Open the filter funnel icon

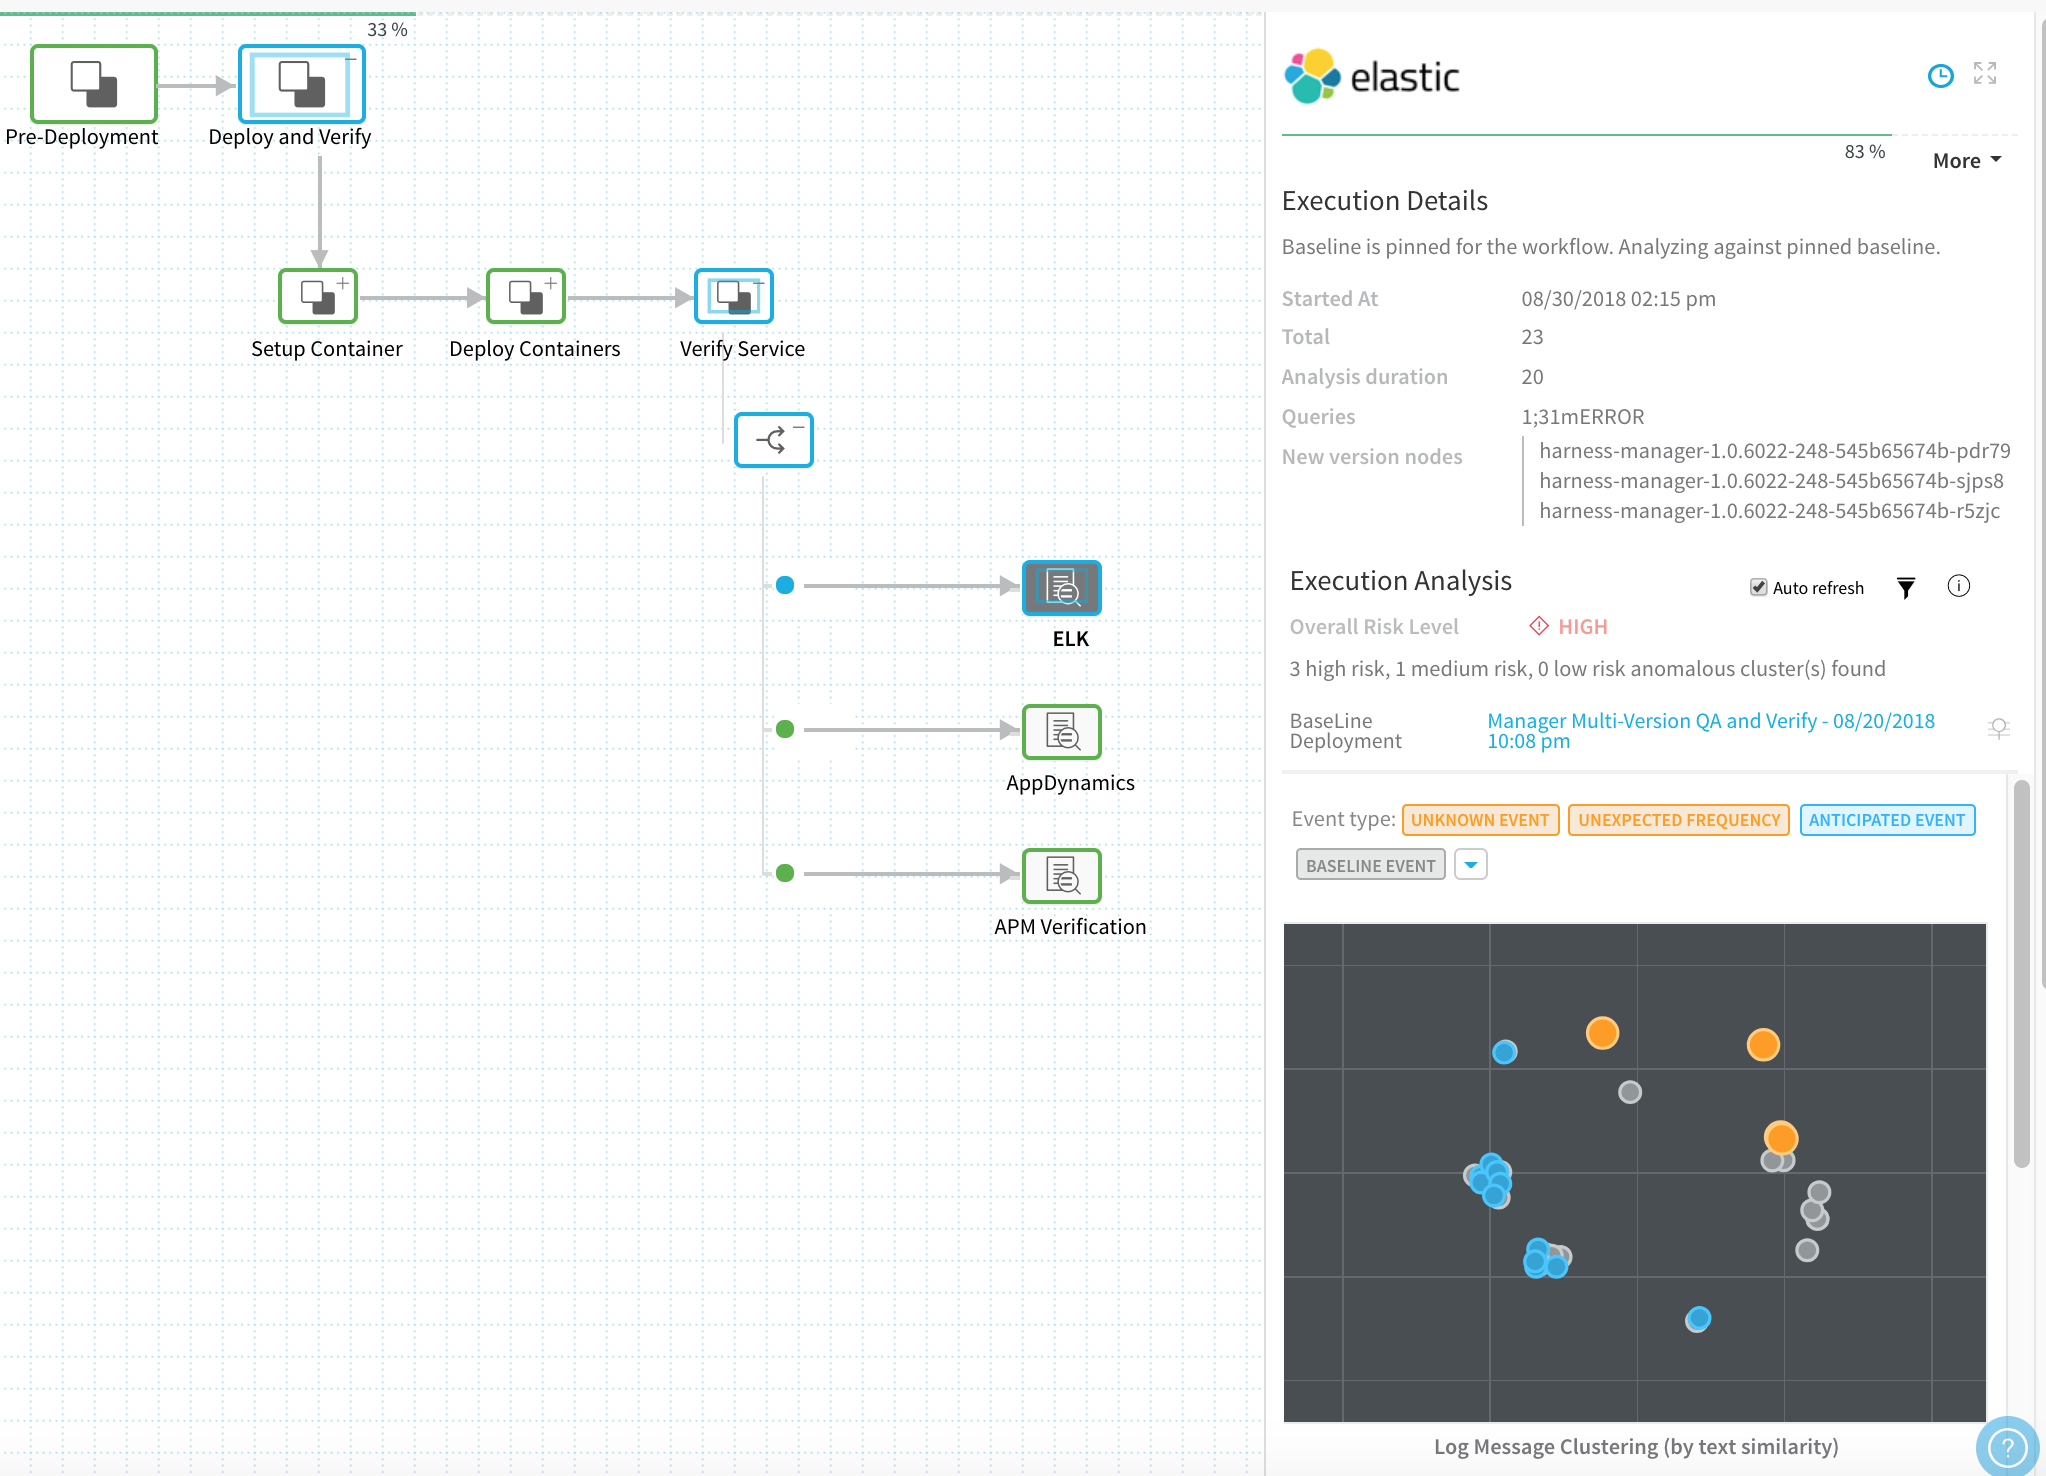tap(1906, 588)
